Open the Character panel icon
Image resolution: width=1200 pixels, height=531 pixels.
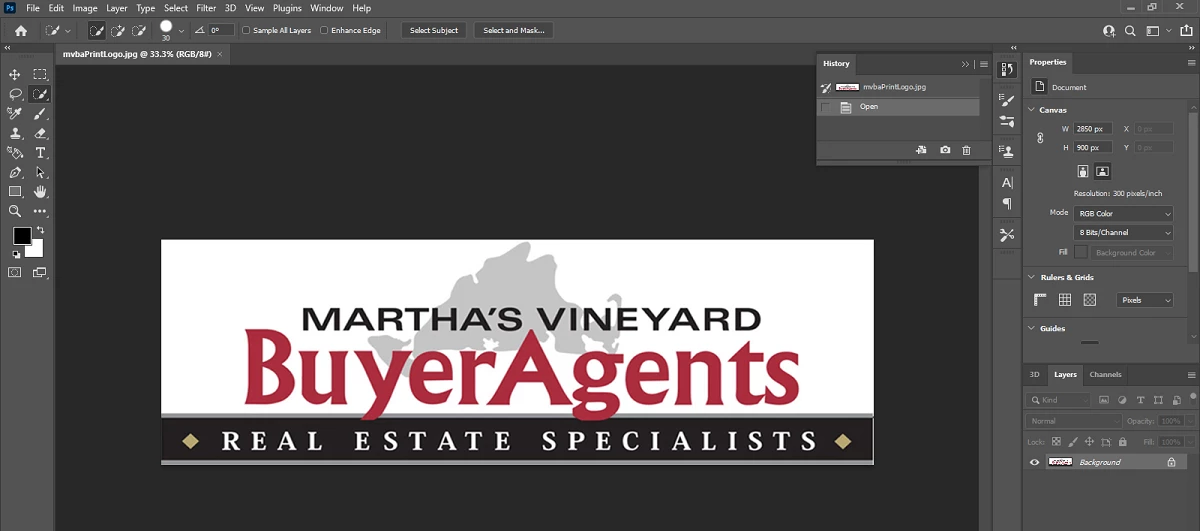pos(1007,183)
